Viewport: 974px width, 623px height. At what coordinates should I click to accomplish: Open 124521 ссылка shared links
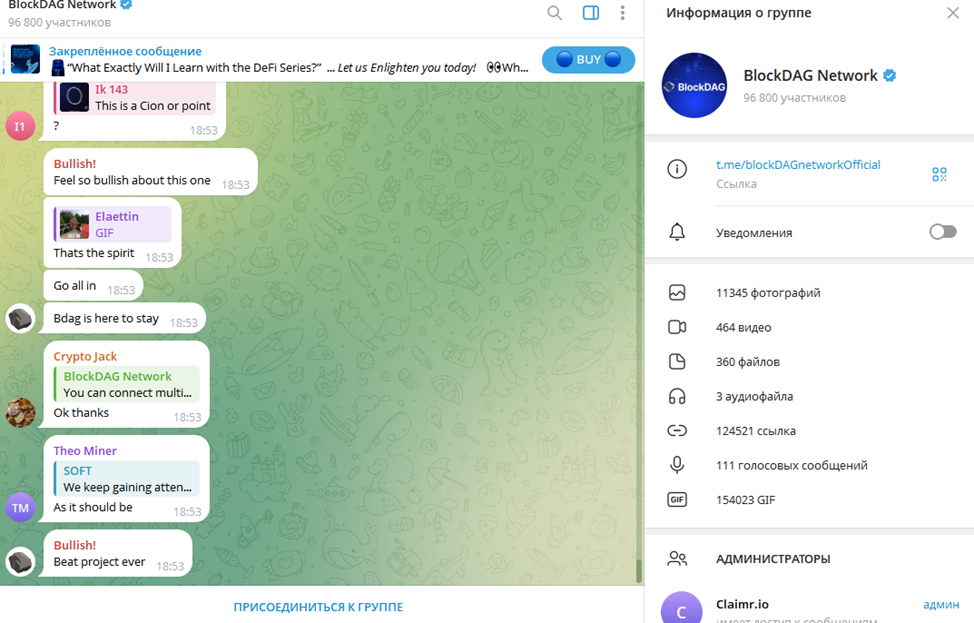pyautogui.click(x=755, y=431)
